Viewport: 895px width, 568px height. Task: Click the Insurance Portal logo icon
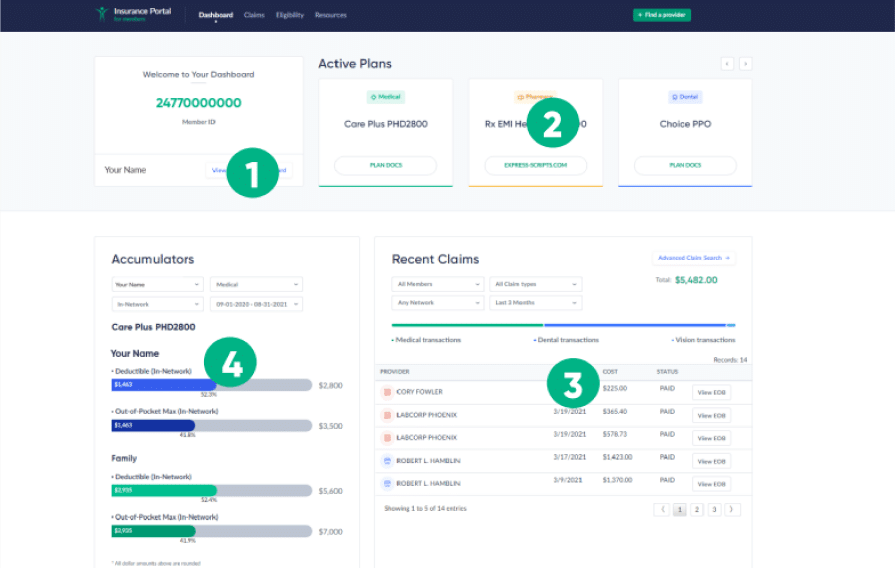point(101,14)
